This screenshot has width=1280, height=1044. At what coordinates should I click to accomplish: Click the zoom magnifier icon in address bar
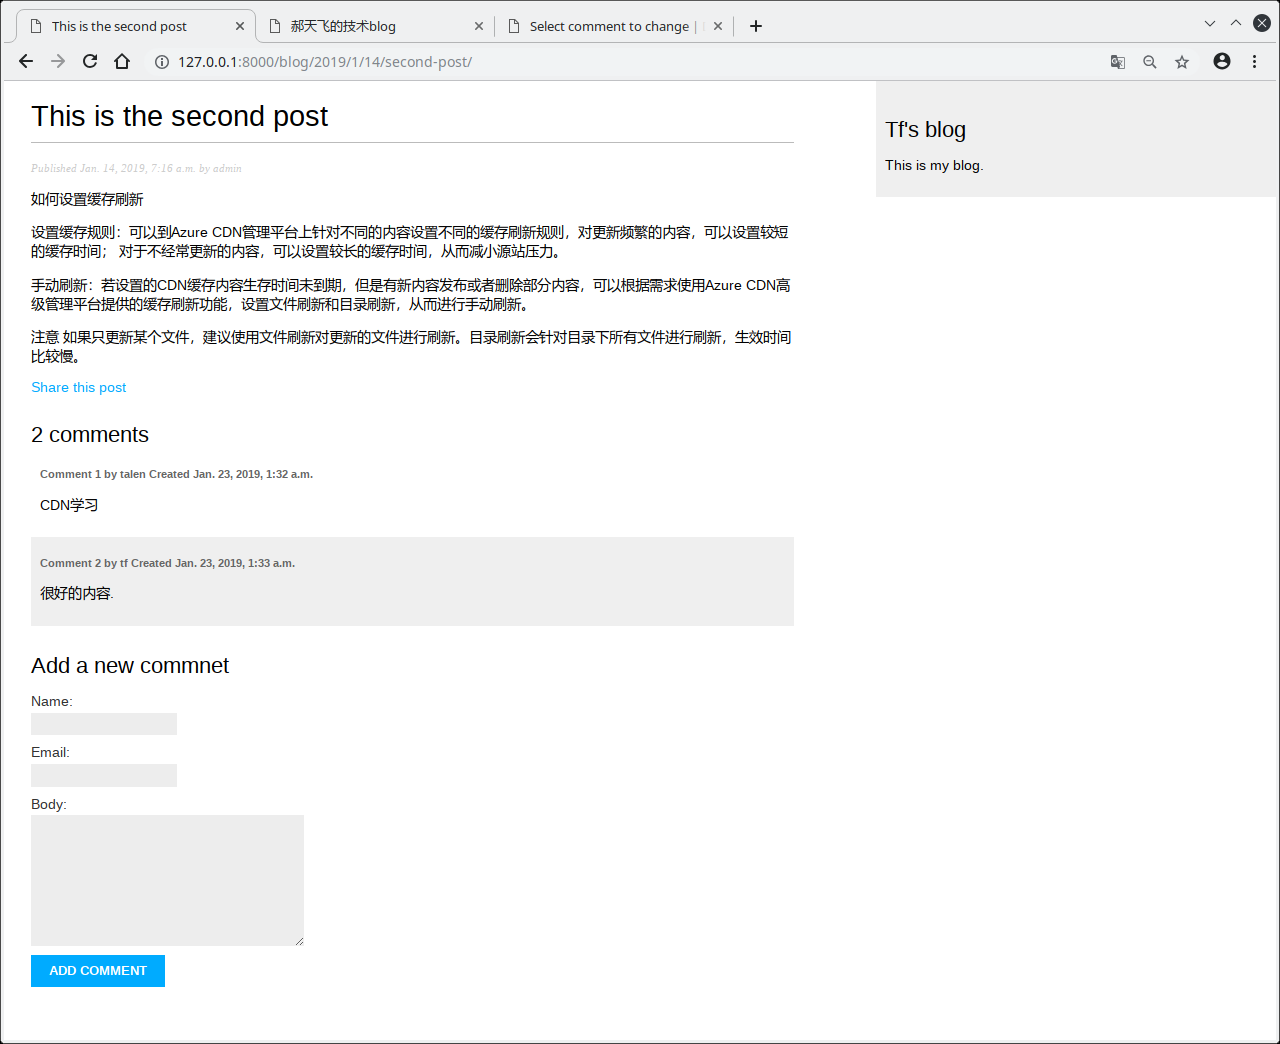[1150, 62]
